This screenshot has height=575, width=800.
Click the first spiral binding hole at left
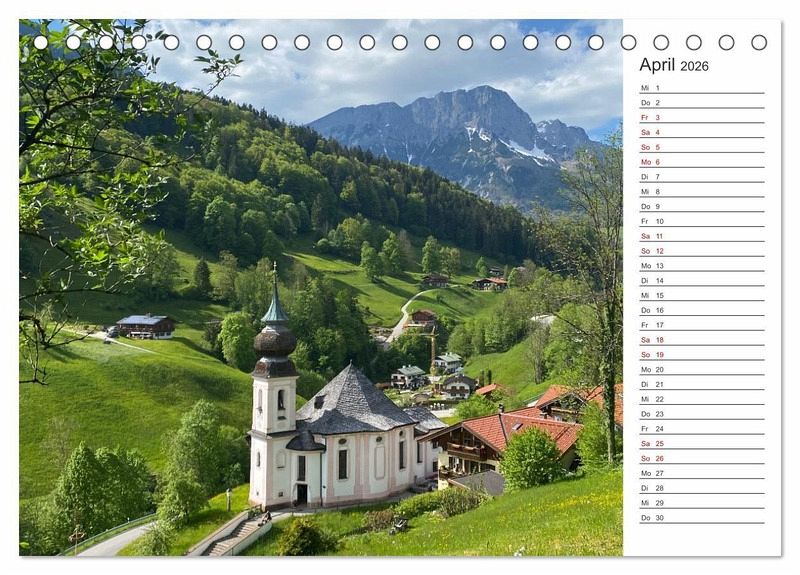click(x=41, y=42)
